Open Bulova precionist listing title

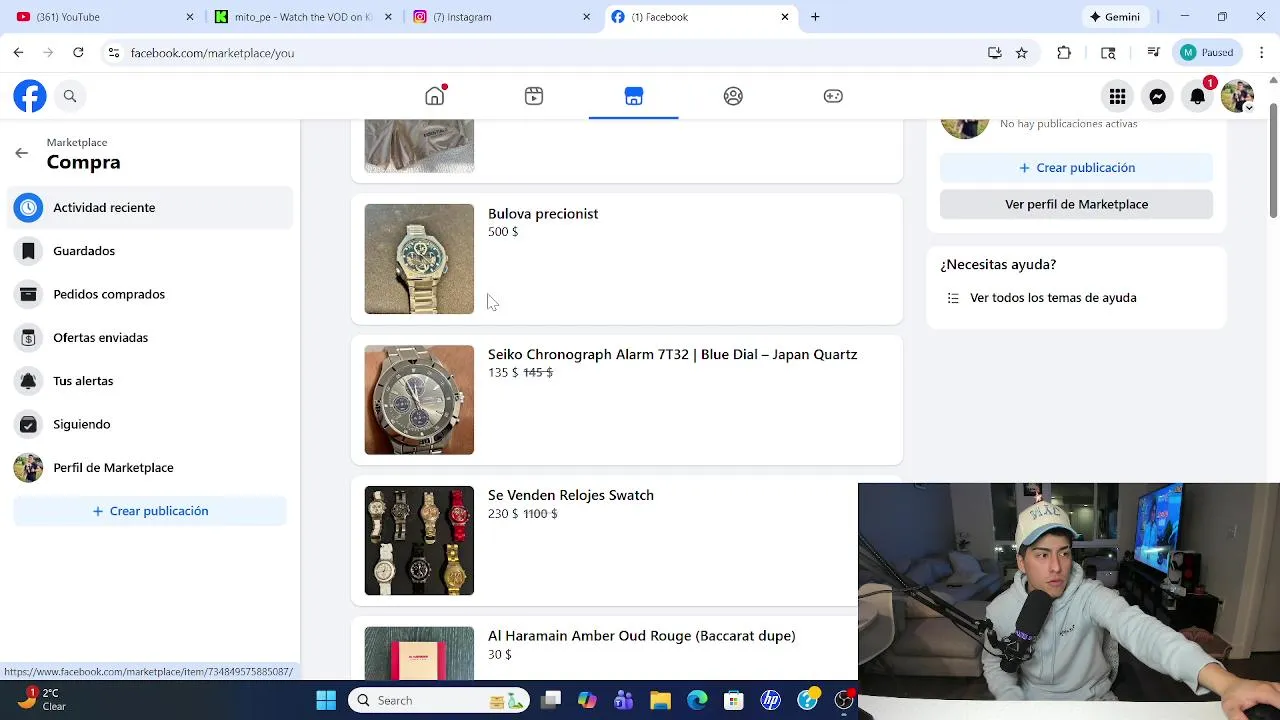coord(543,214)
